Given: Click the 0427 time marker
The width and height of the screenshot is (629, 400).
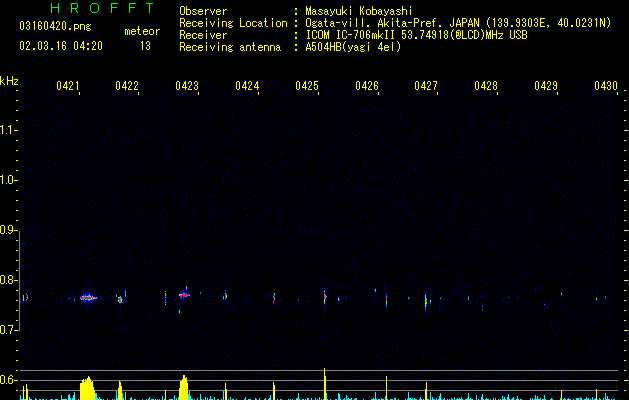Looking at the screenshot, I should 426,86.
